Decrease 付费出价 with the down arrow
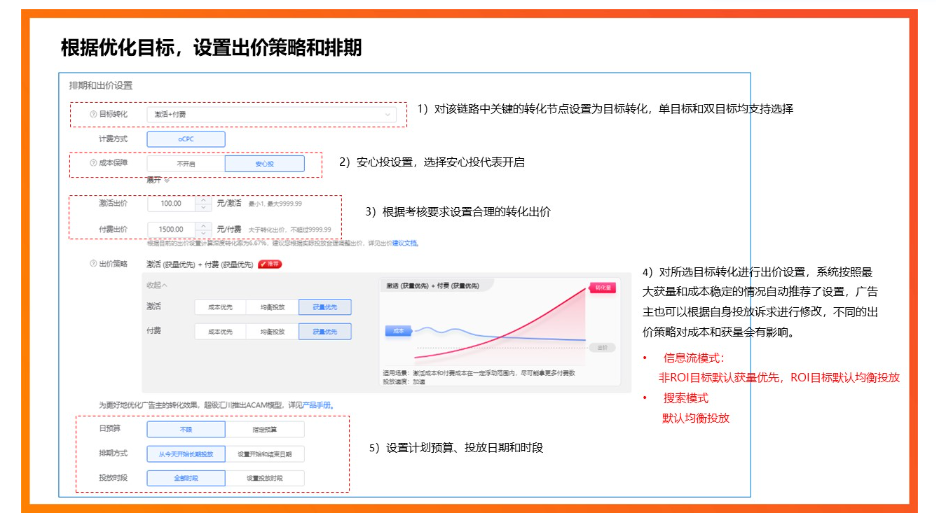Screen dimensions: 936x518 pyautogui.click(x=204, y=233)
